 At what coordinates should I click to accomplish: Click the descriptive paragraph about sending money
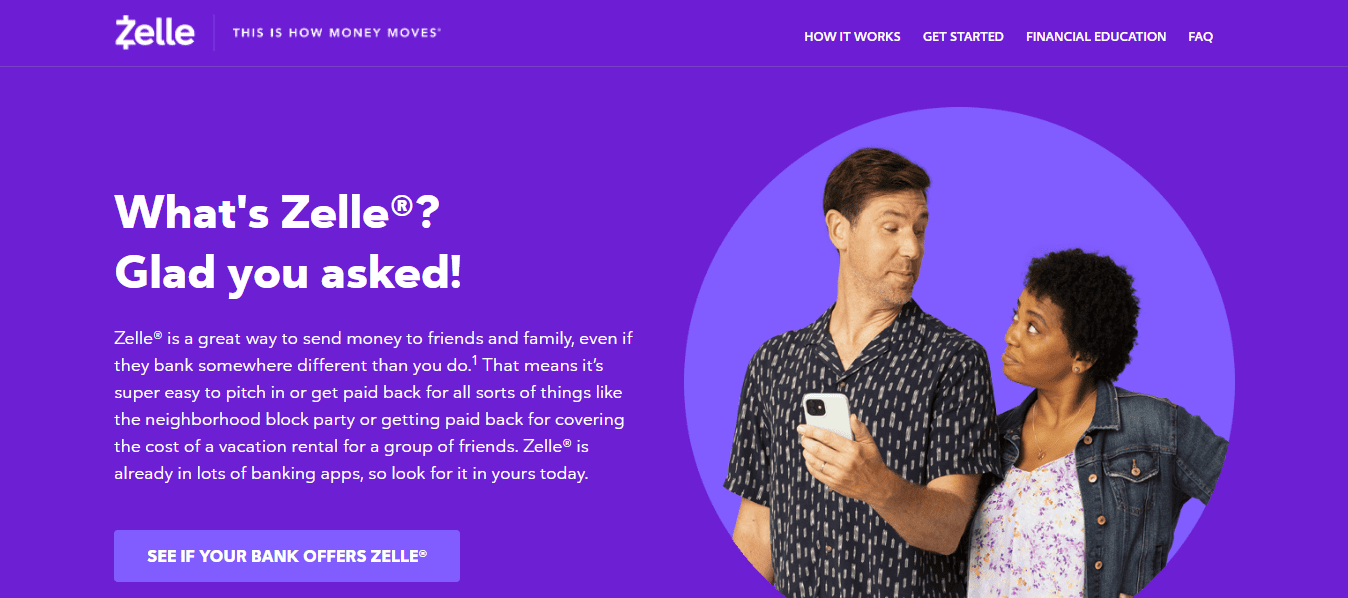coord(374,406)
